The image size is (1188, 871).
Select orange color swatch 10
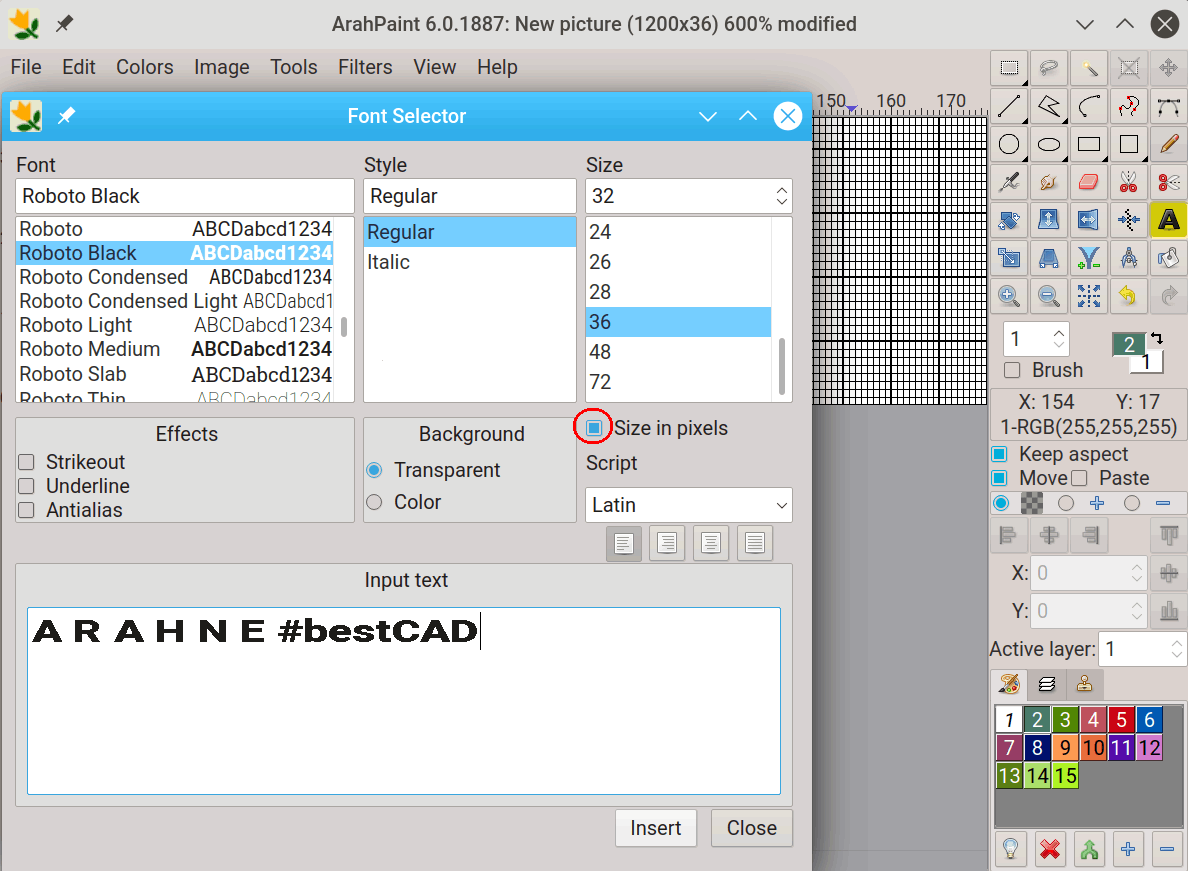click(x=1093, y=748)
